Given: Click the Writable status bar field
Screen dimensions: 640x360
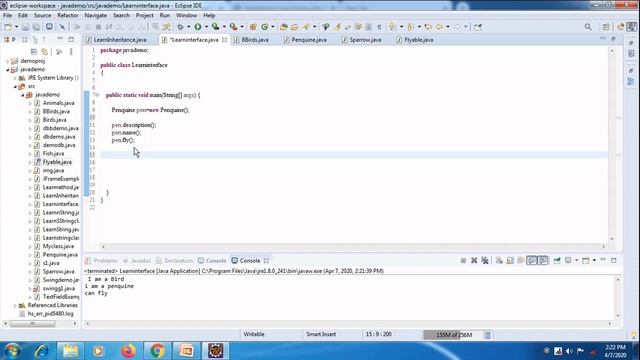Looking at the screenshot, I should [254, 334].
